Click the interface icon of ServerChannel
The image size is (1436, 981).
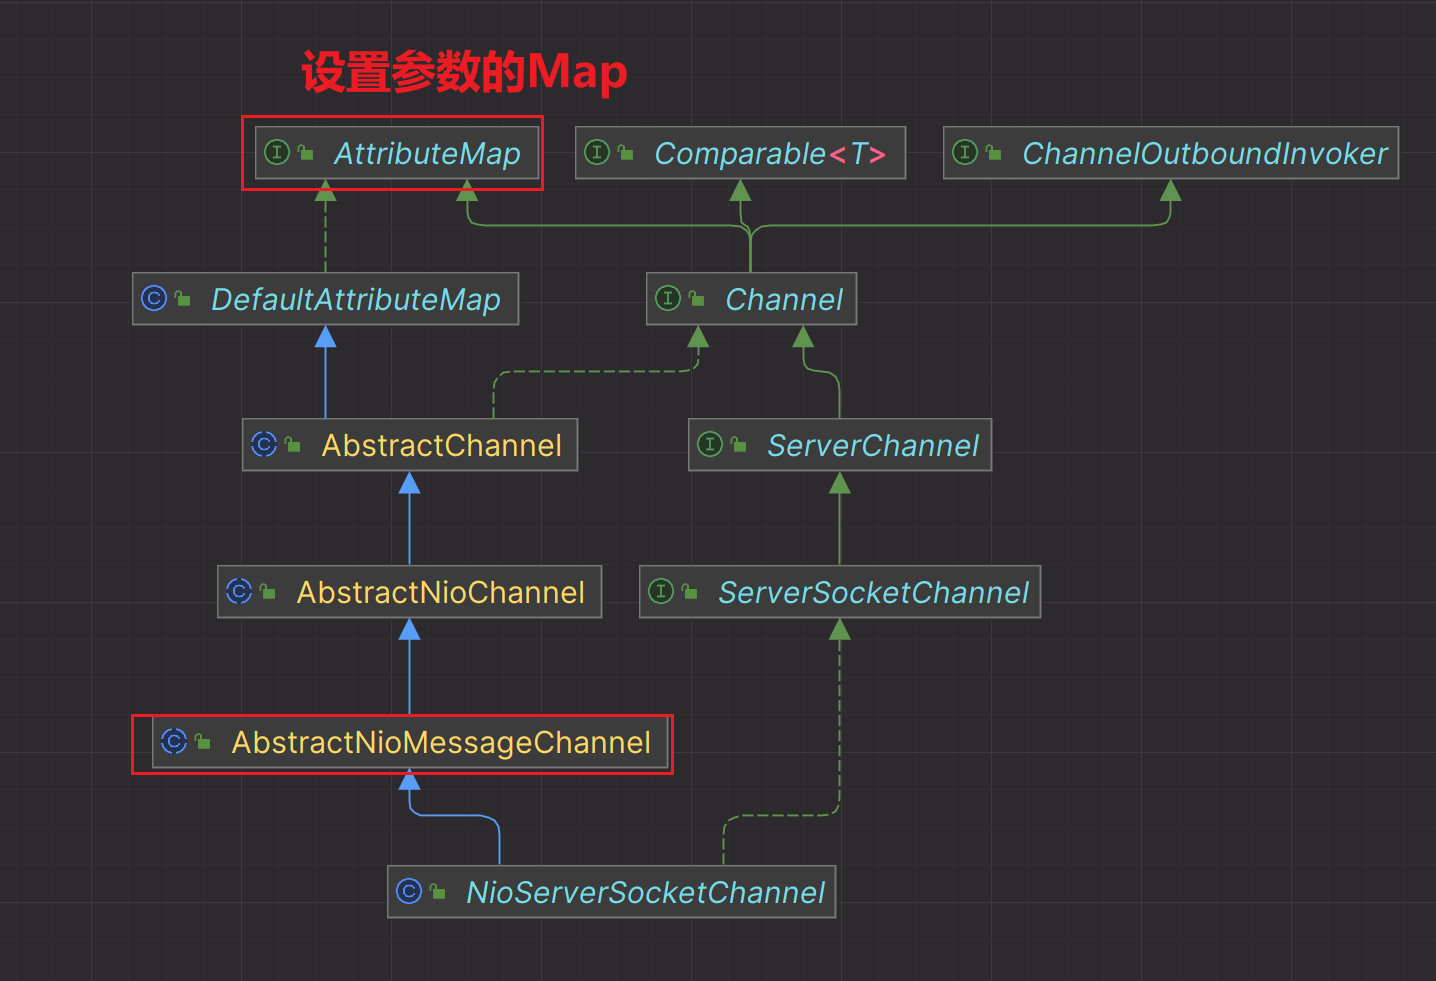pos(711,445)
